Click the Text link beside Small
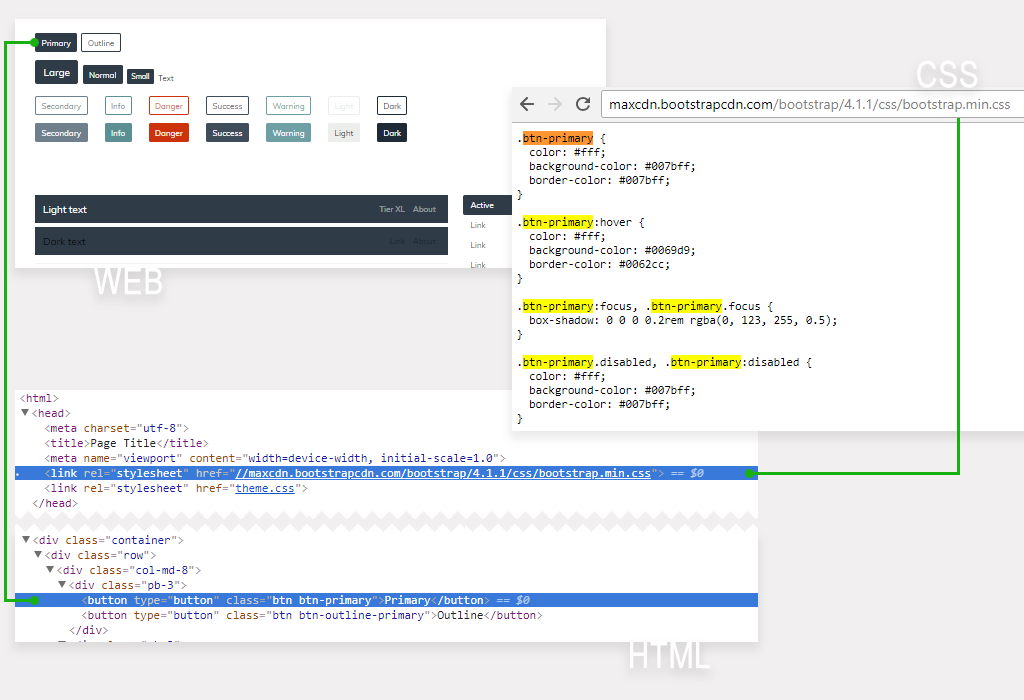The image size is (1024, 700). tap(166, 78)
